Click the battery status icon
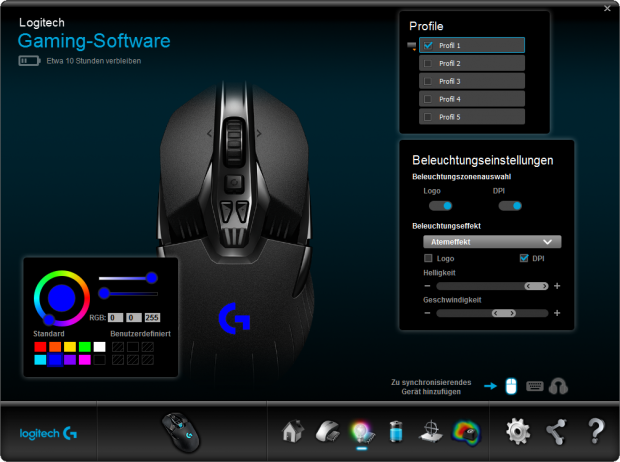 [29, 61]
